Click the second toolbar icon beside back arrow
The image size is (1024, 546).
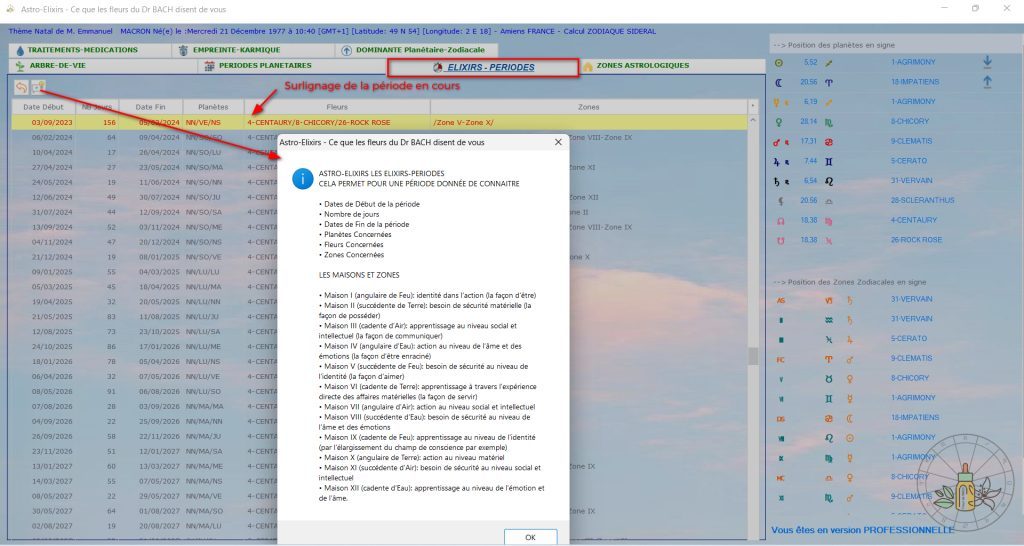coord(38,88)
